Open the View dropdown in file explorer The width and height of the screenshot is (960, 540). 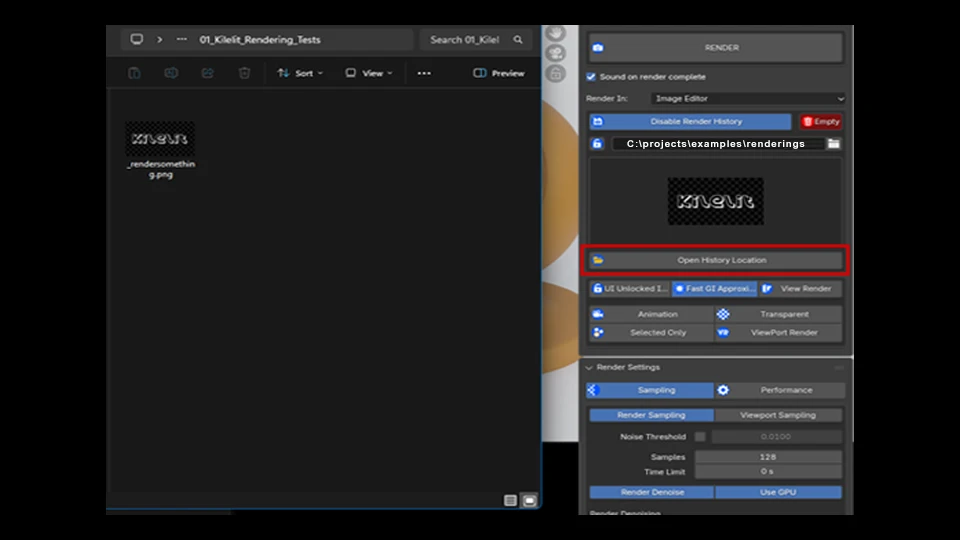369,73
